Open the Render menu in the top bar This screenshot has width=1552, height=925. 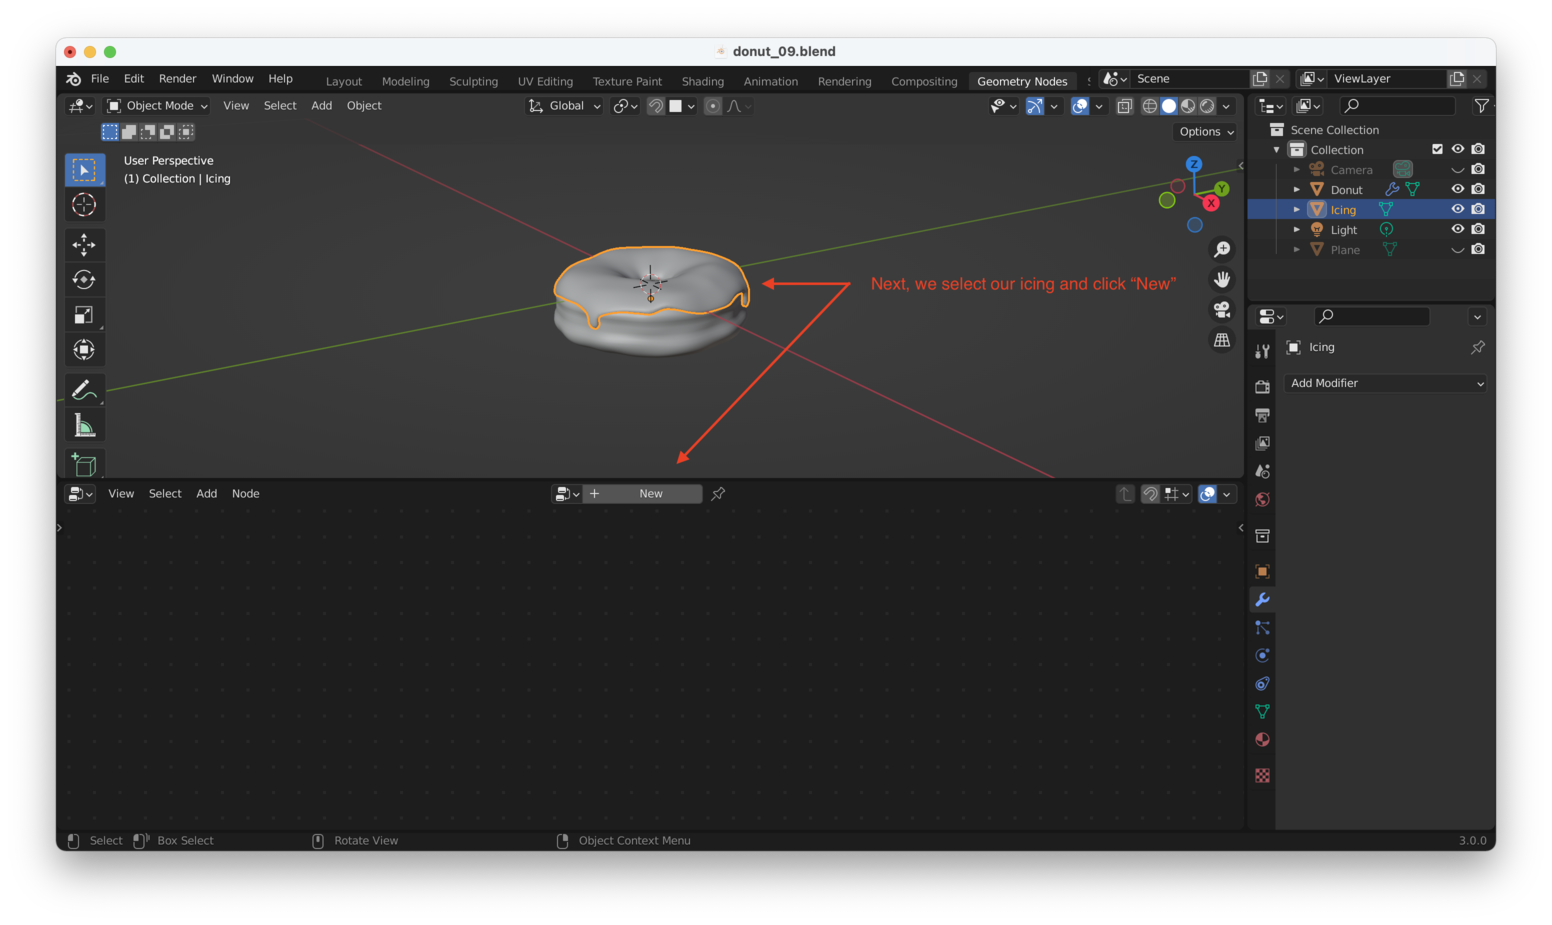pos(177,78)
